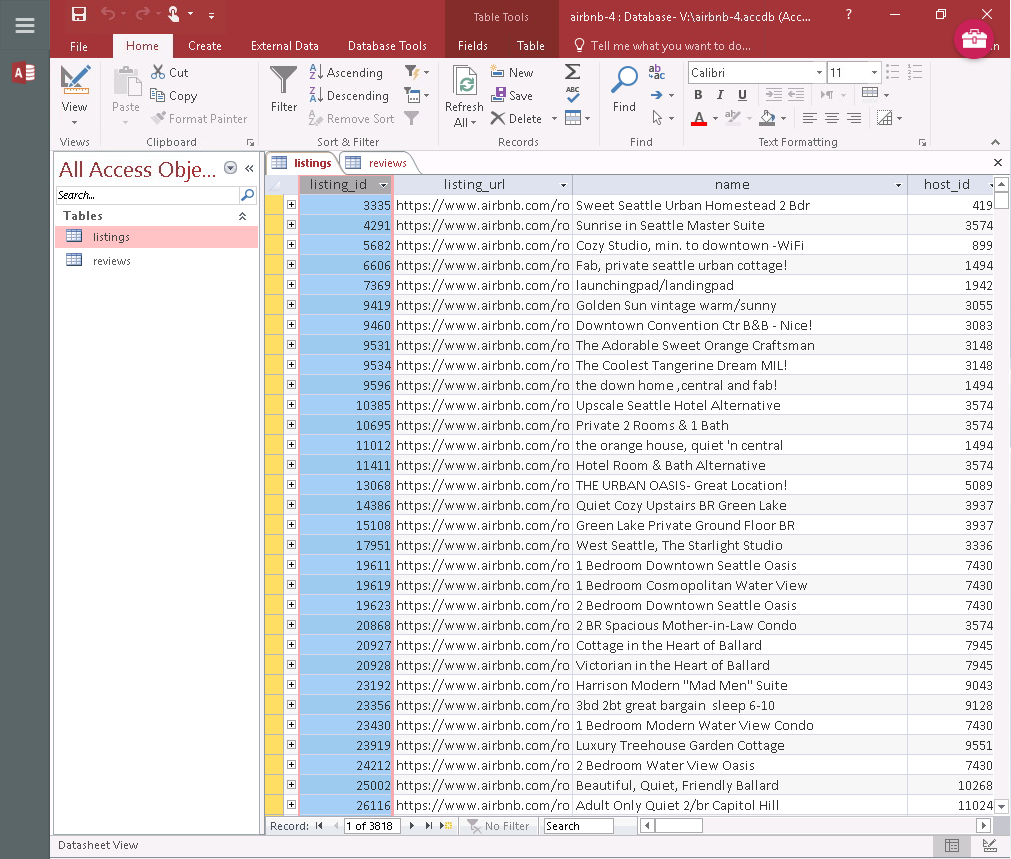This screenshot has height=859, width=1011.
Task: Click the Cut scissors icon
Action: 159,72
